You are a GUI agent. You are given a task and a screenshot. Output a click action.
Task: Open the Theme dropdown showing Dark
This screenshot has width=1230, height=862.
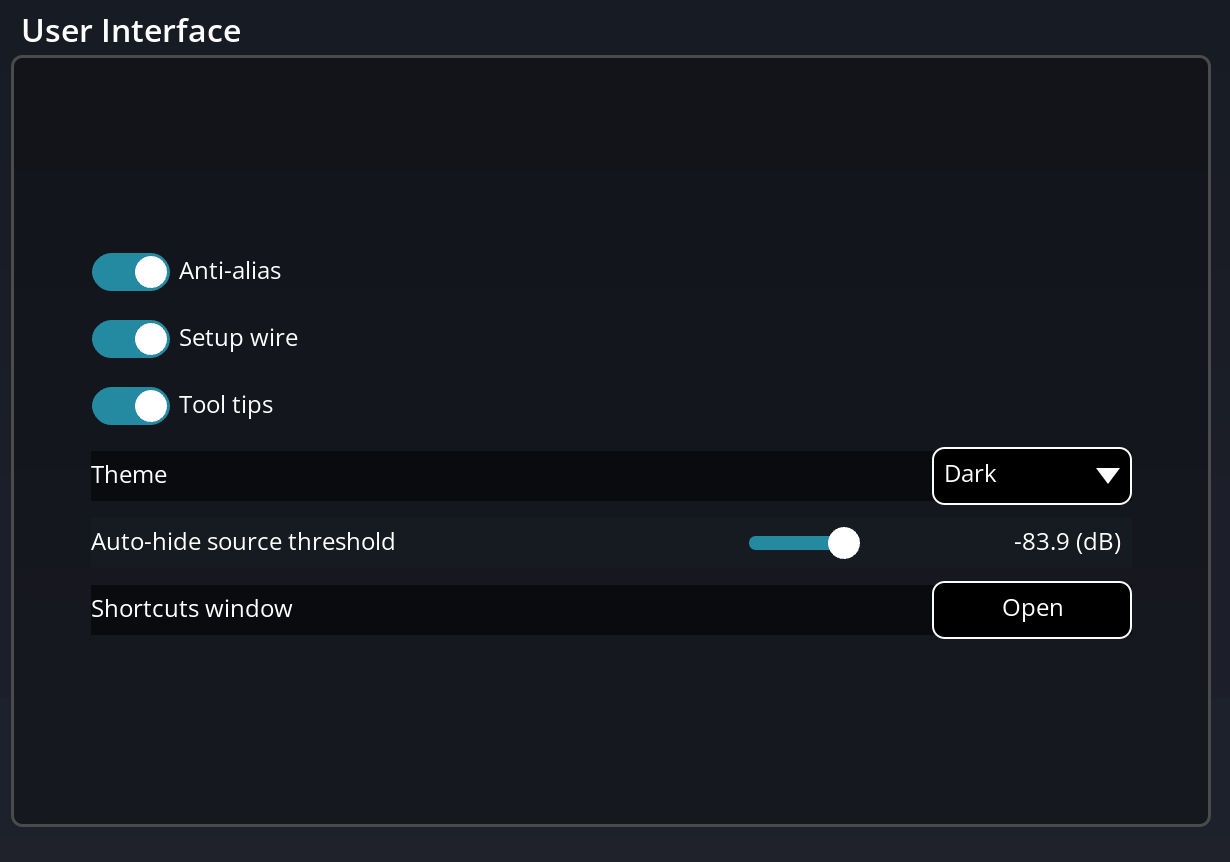1031,475
